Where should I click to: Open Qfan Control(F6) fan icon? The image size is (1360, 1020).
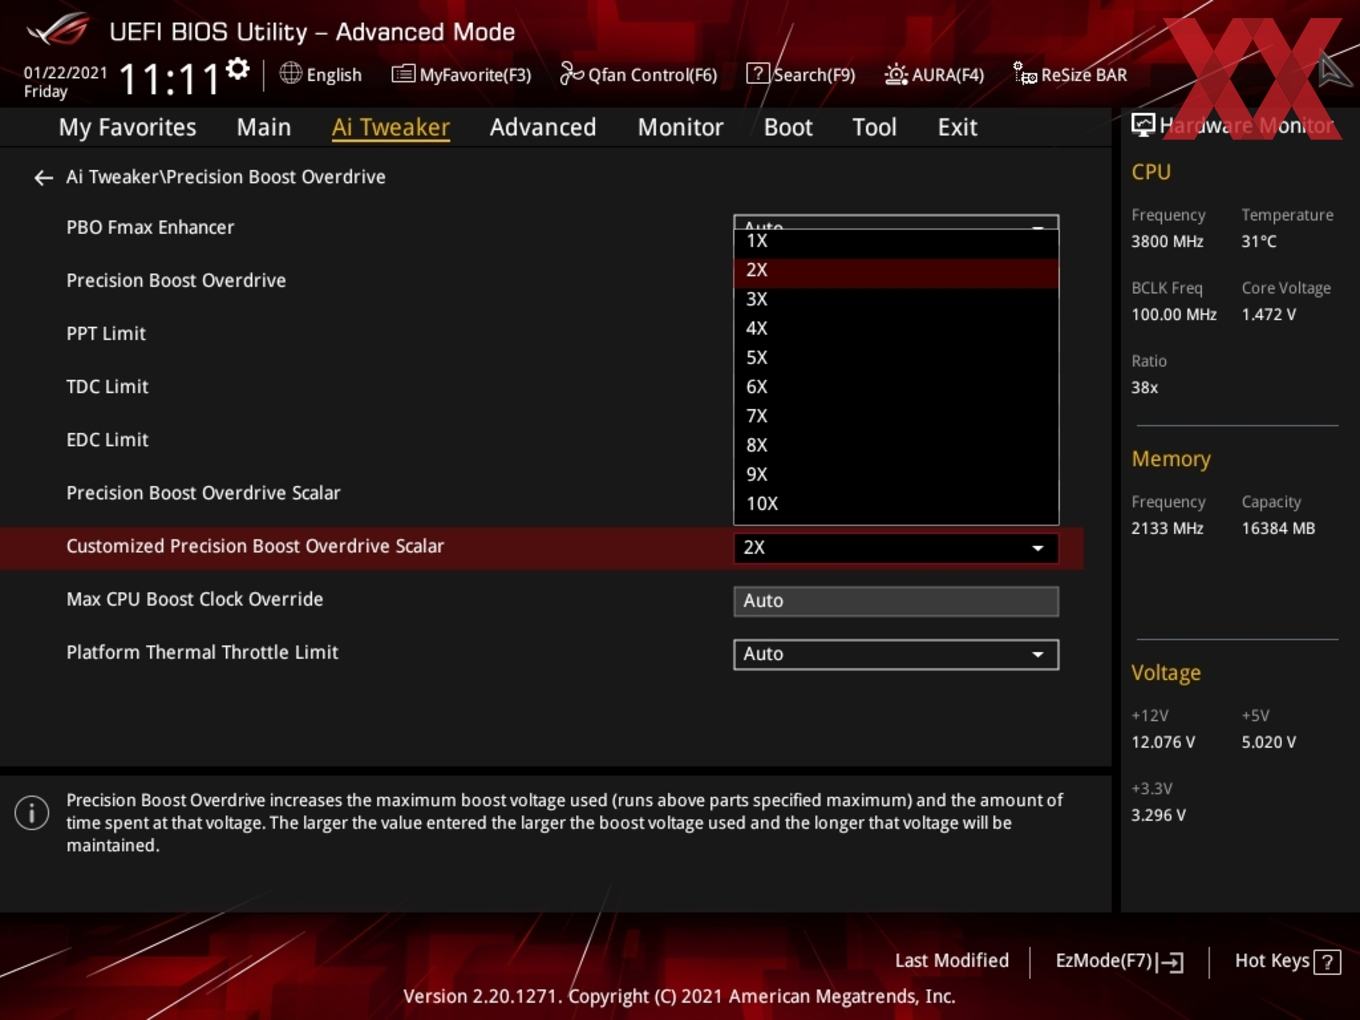pyautogui.click(x=571, y=73)
